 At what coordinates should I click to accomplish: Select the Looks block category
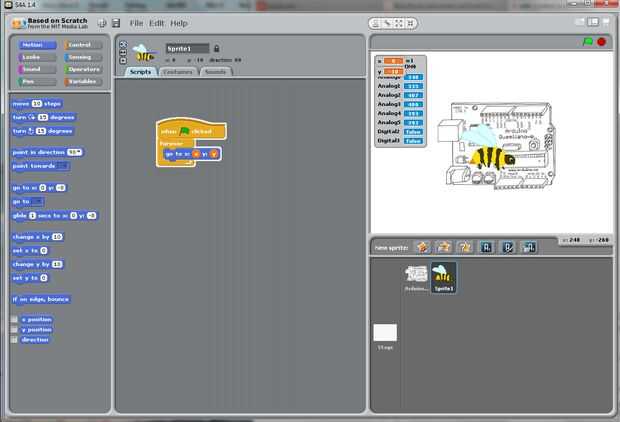click(37, 57)
